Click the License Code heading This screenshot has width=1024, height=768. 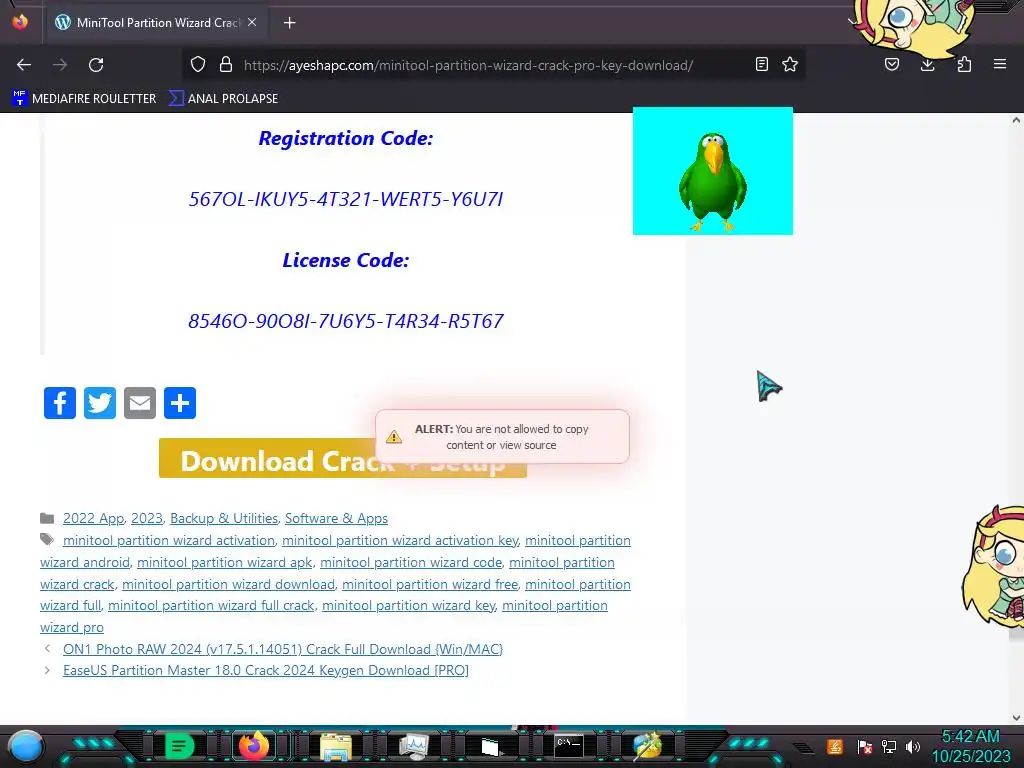(x=345, y=261)
